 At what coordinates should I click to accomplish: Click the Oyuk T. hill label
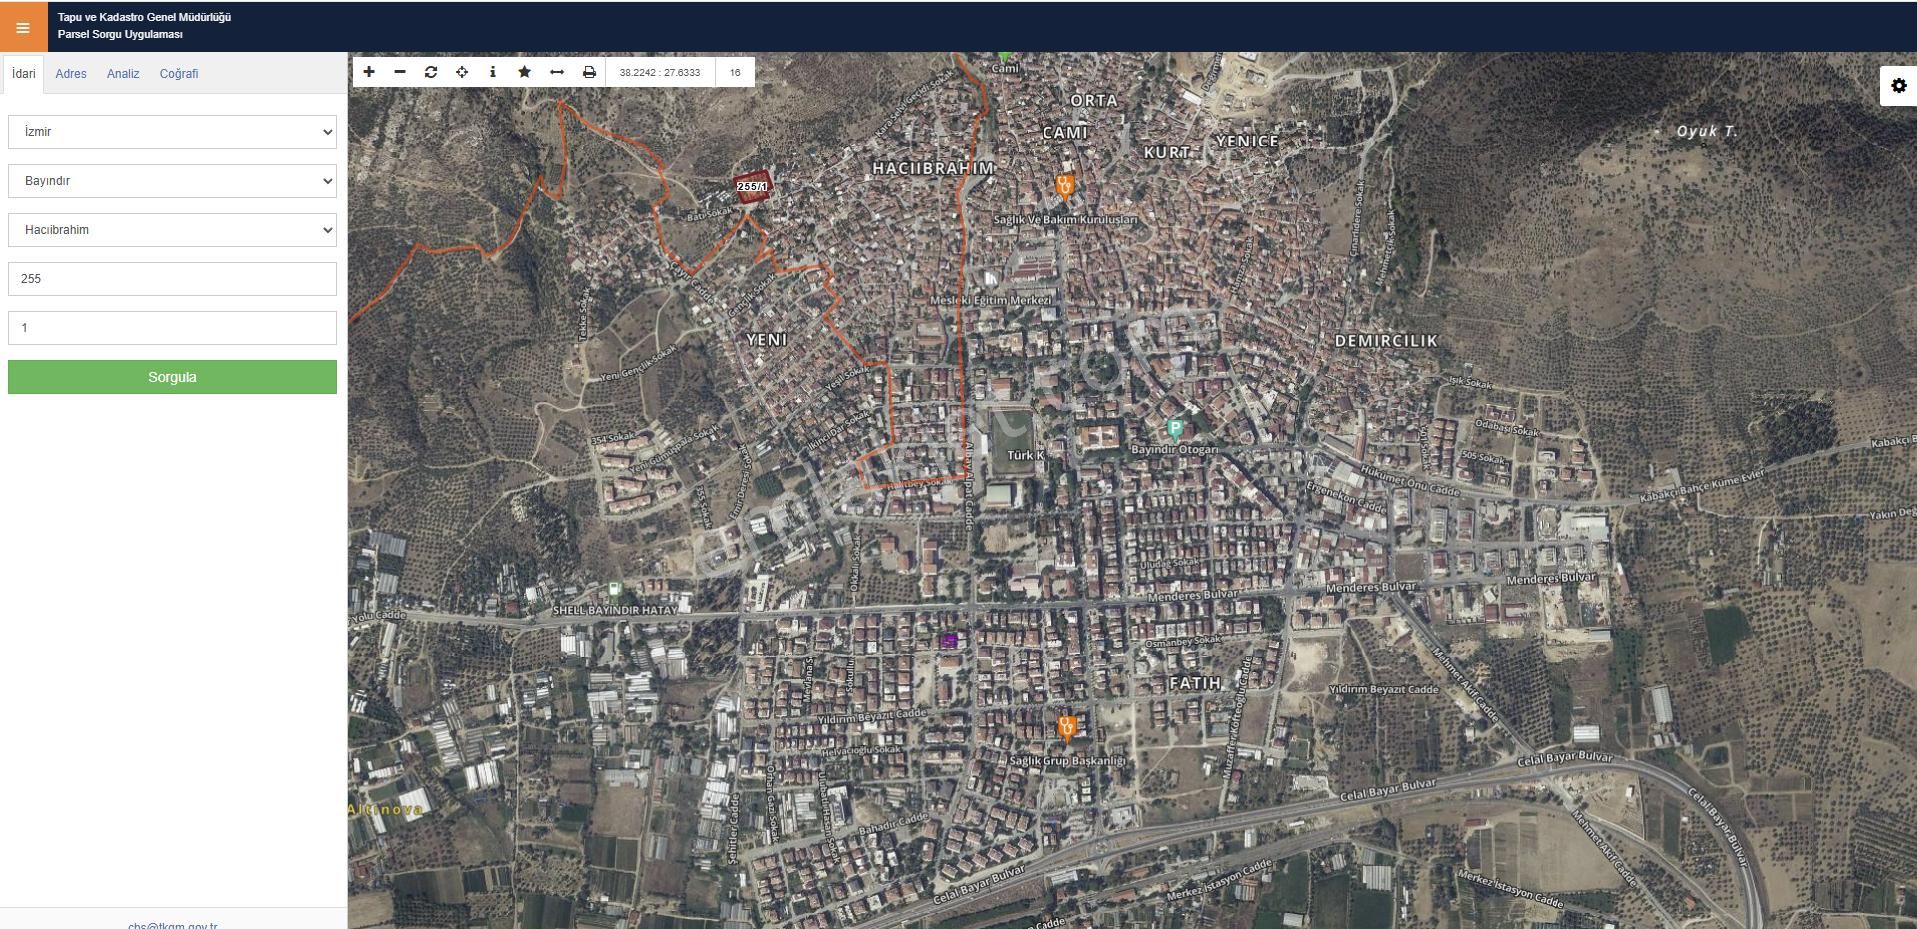click(x=1707, y=131)
